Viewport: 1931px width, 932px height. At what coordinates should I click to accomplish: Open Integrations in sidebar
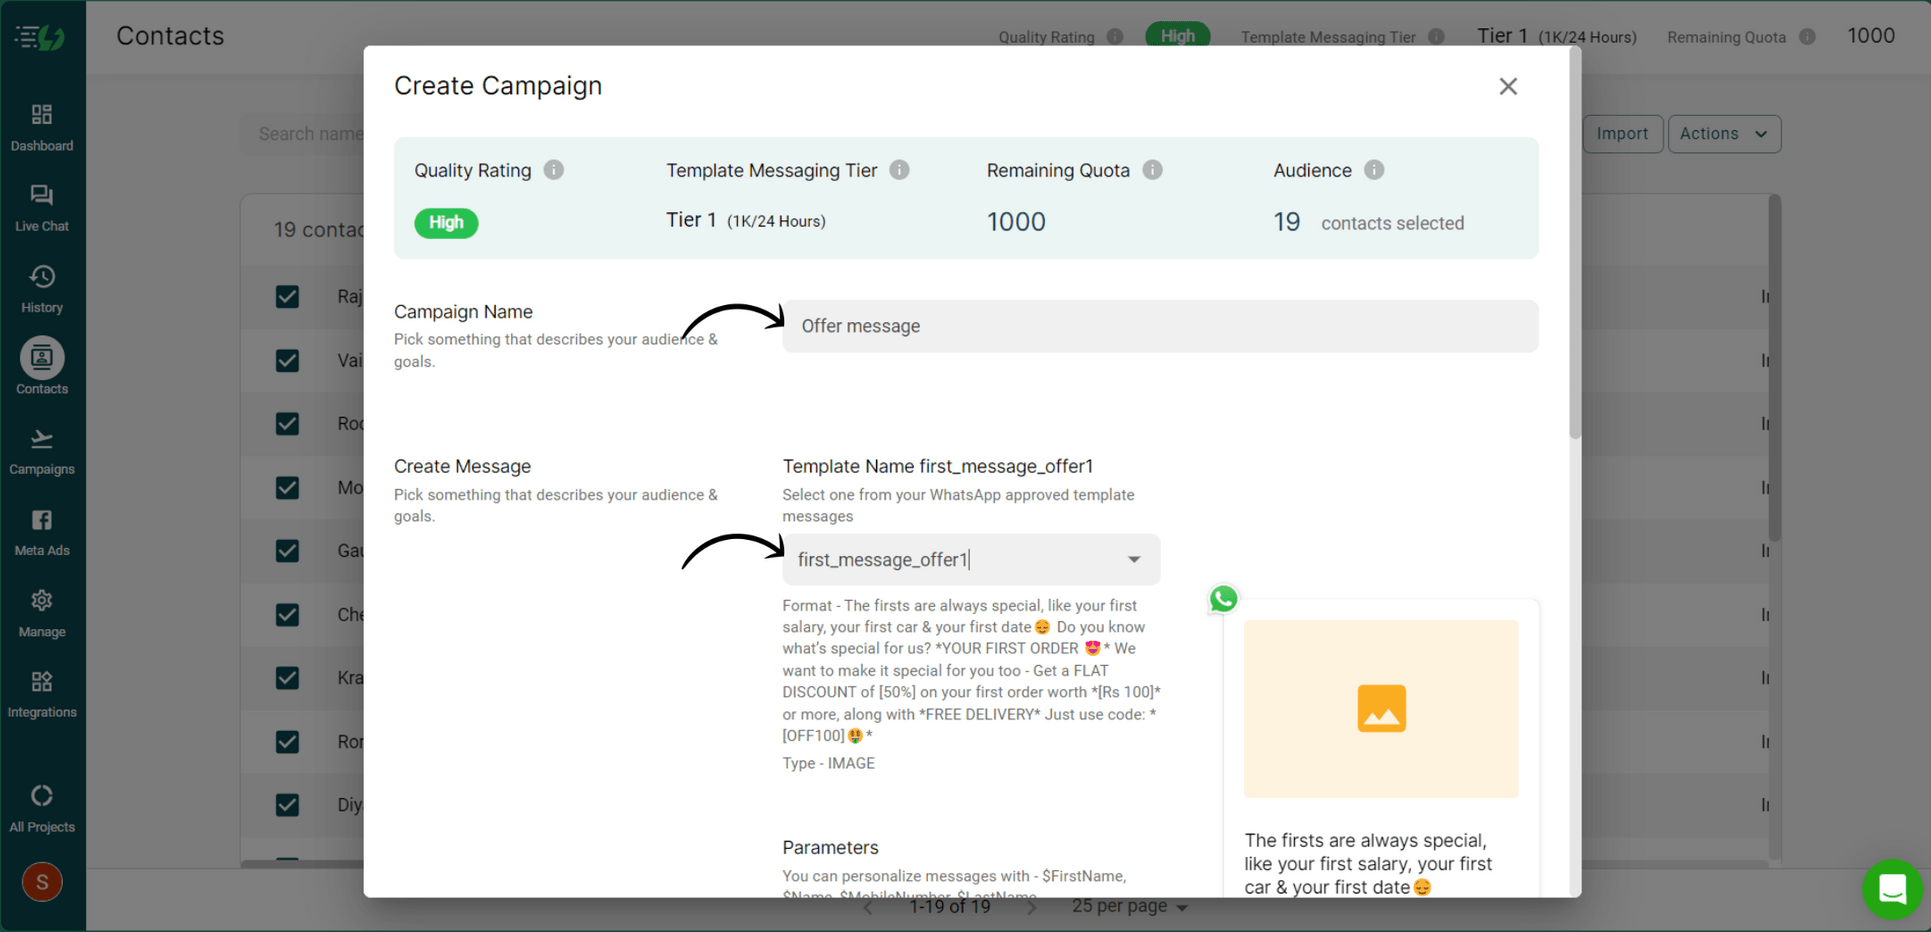(42, 694)
